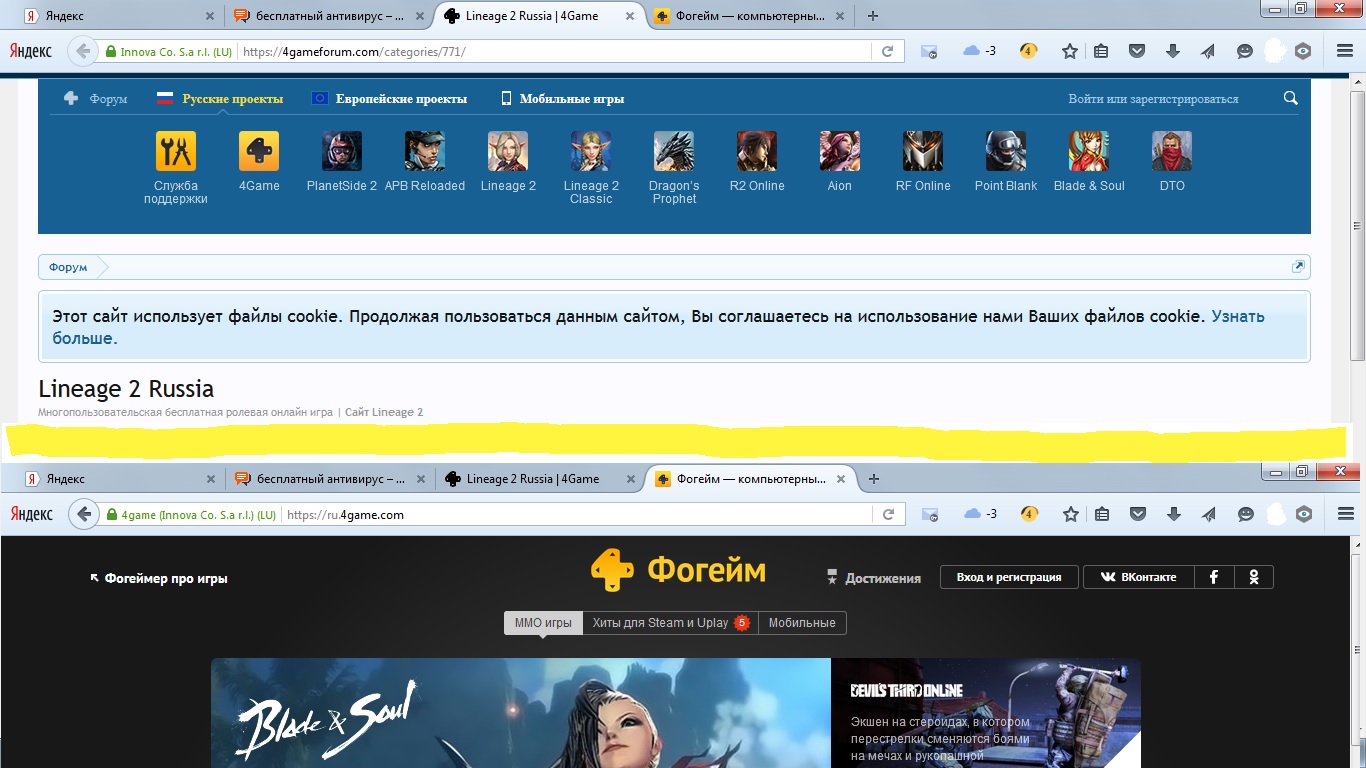This screenshot has width=1366, height=768.
Task: Click the PlanetSide 2 game icon
Action: [x=342, y=152]
